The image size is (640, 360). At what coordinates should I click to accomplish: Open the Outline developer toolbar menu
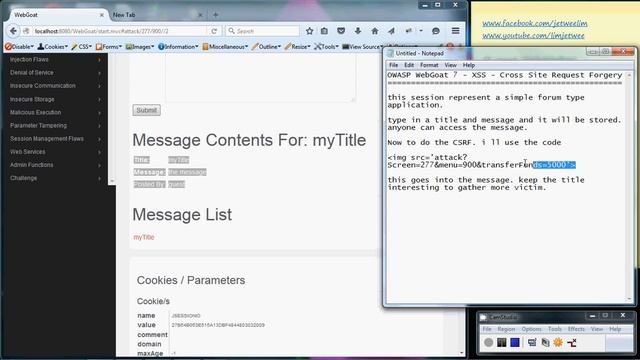pos(266,47)
